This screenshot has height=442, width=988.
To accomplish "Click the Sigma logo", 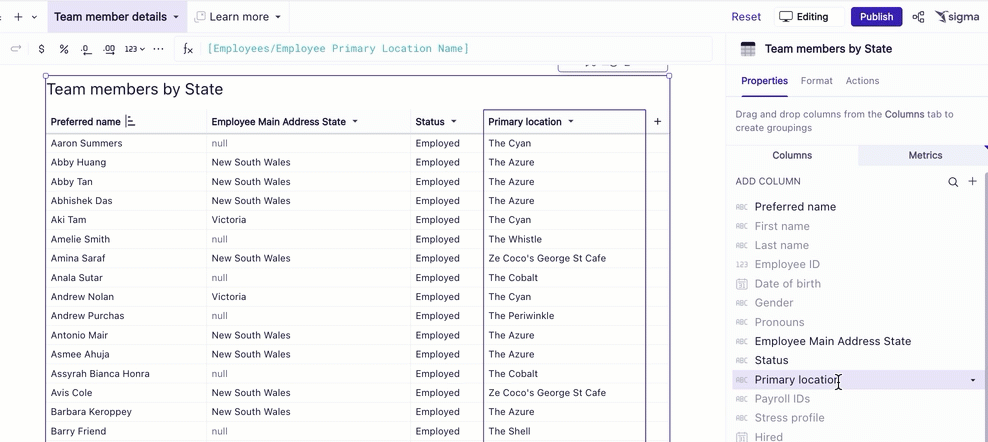I will click(956, 17).
